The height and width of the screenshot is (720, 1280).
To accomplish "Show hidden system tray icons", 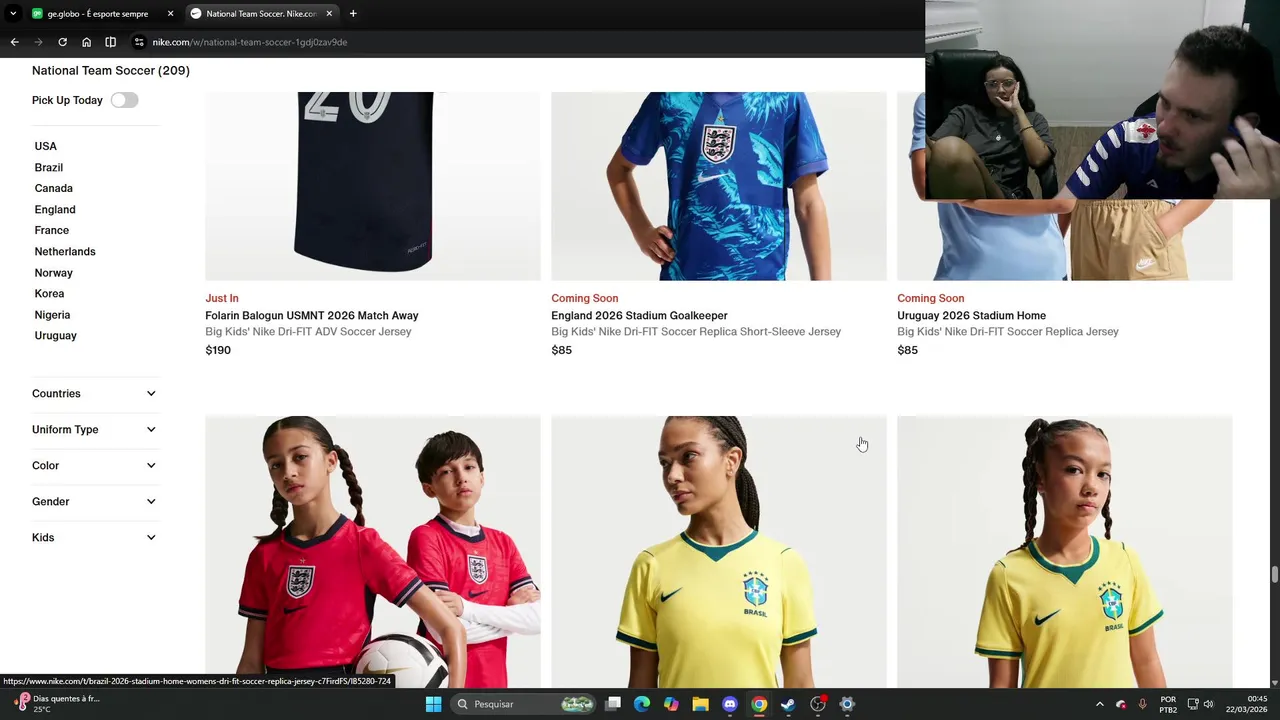I will (x=1100, y=704).
